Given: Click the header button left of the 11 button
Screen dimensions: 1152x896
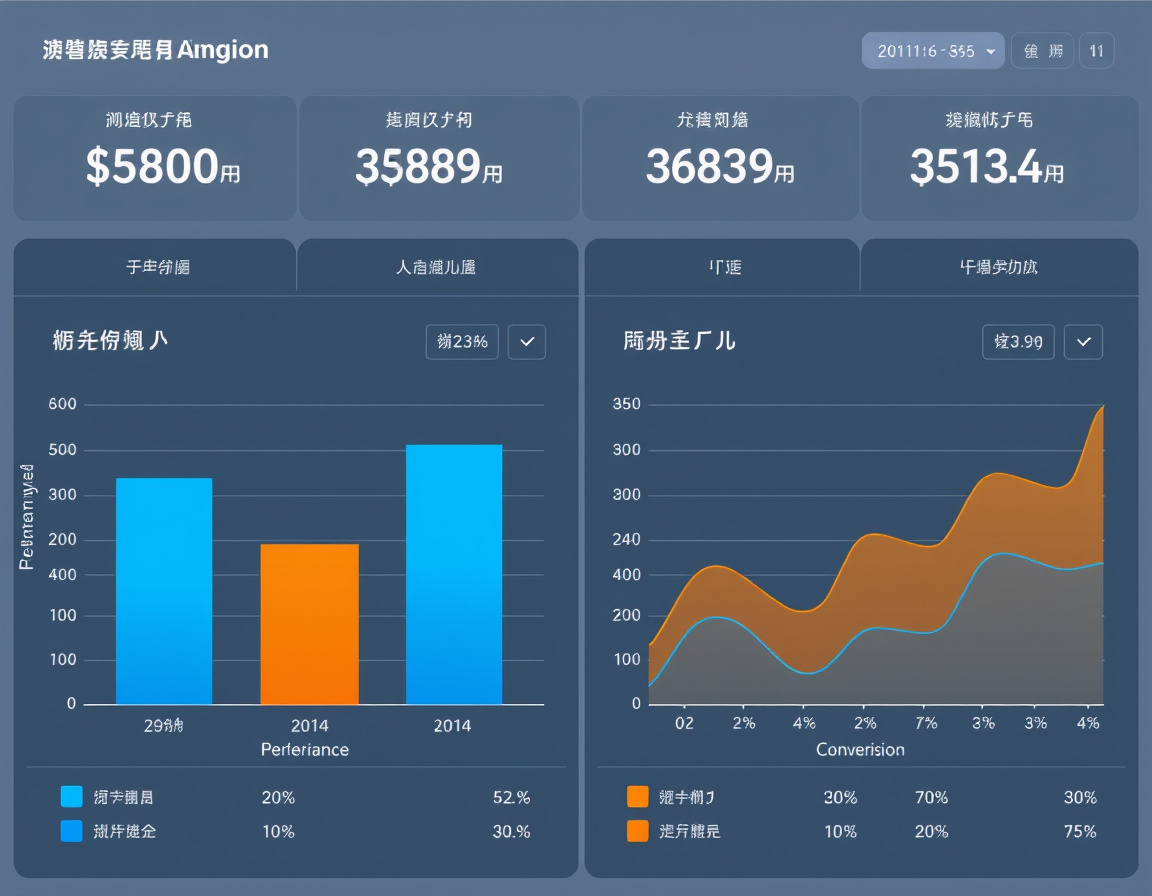Looking at the screenshot, I should pos(1043,51).
